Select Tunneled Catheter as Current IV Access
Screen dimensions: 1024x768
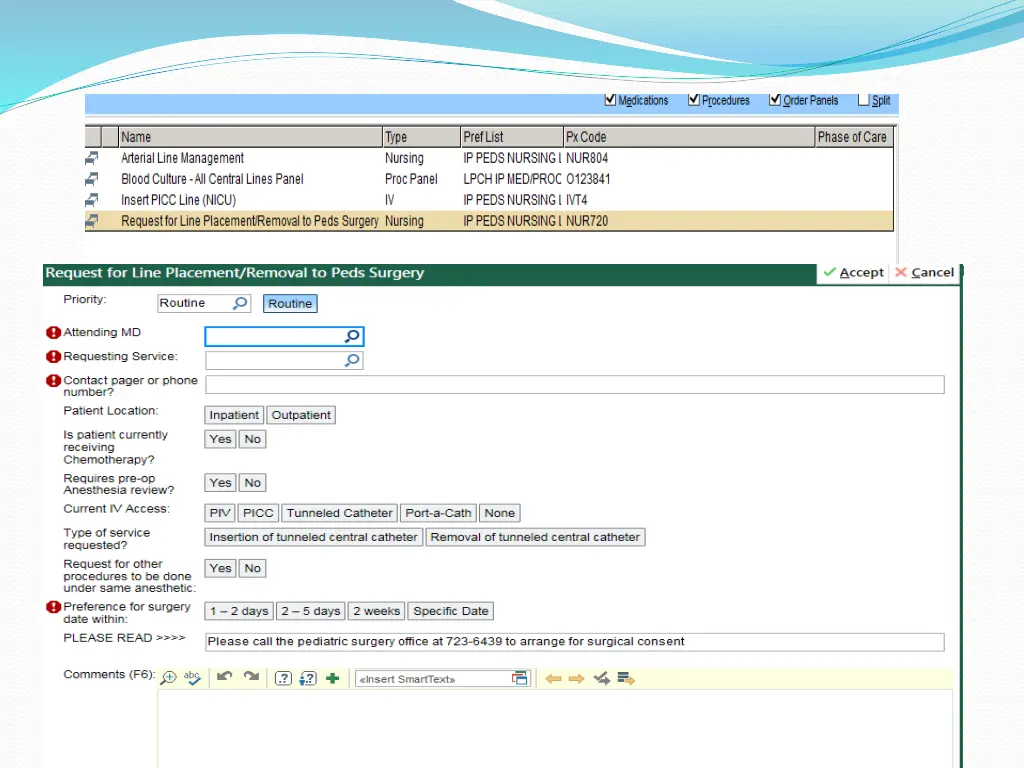[340, 513]
